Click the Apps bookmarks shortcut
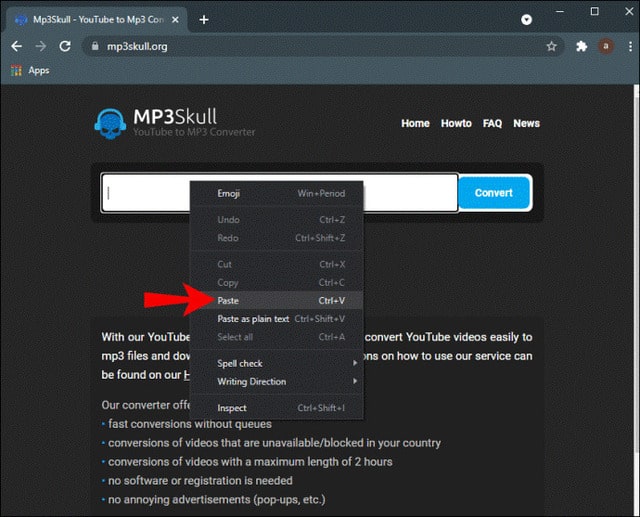 30,71
